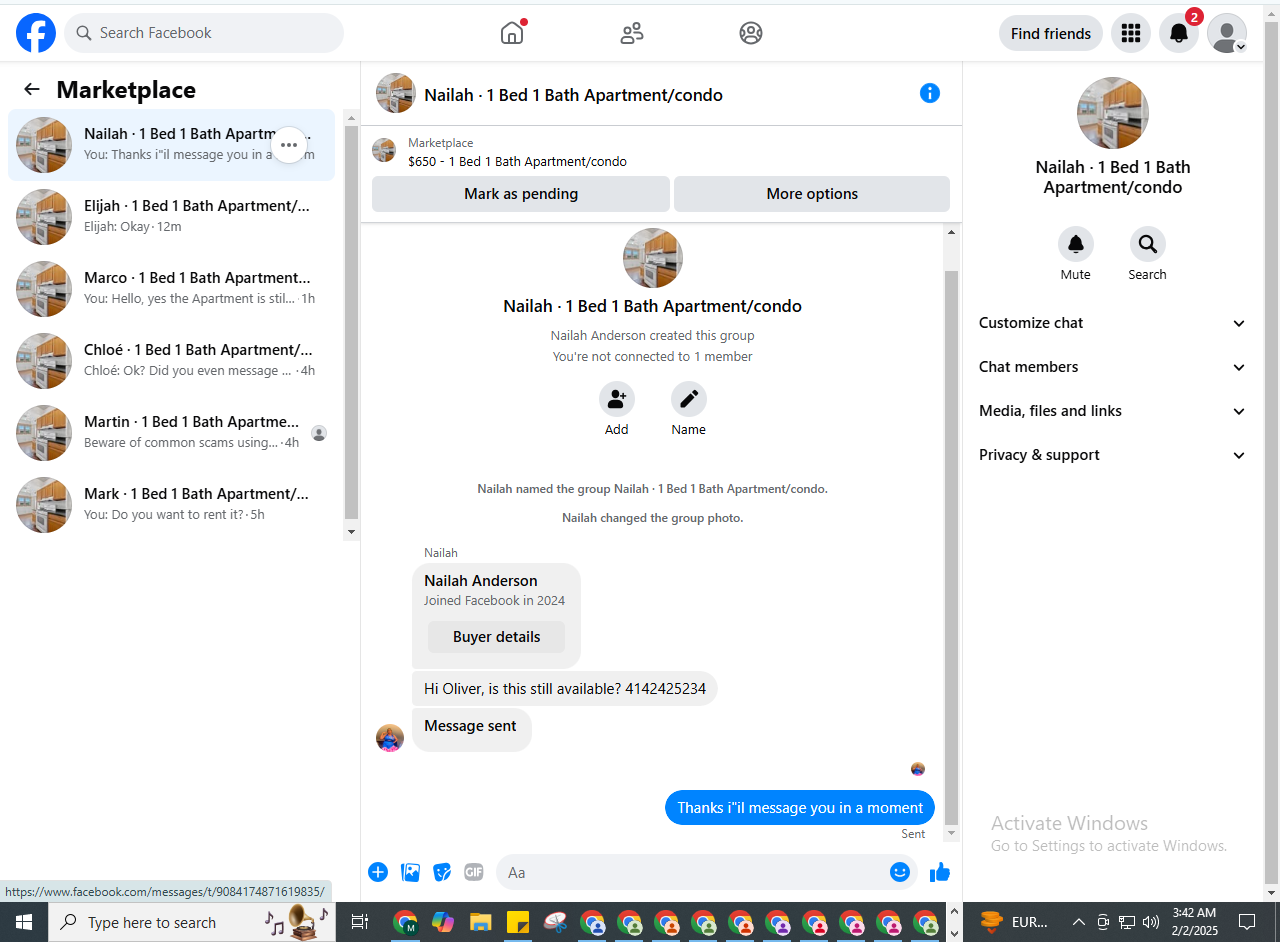
Task: Open conversation options ellipsis for Nailah chat
Action: pos(289,145)
